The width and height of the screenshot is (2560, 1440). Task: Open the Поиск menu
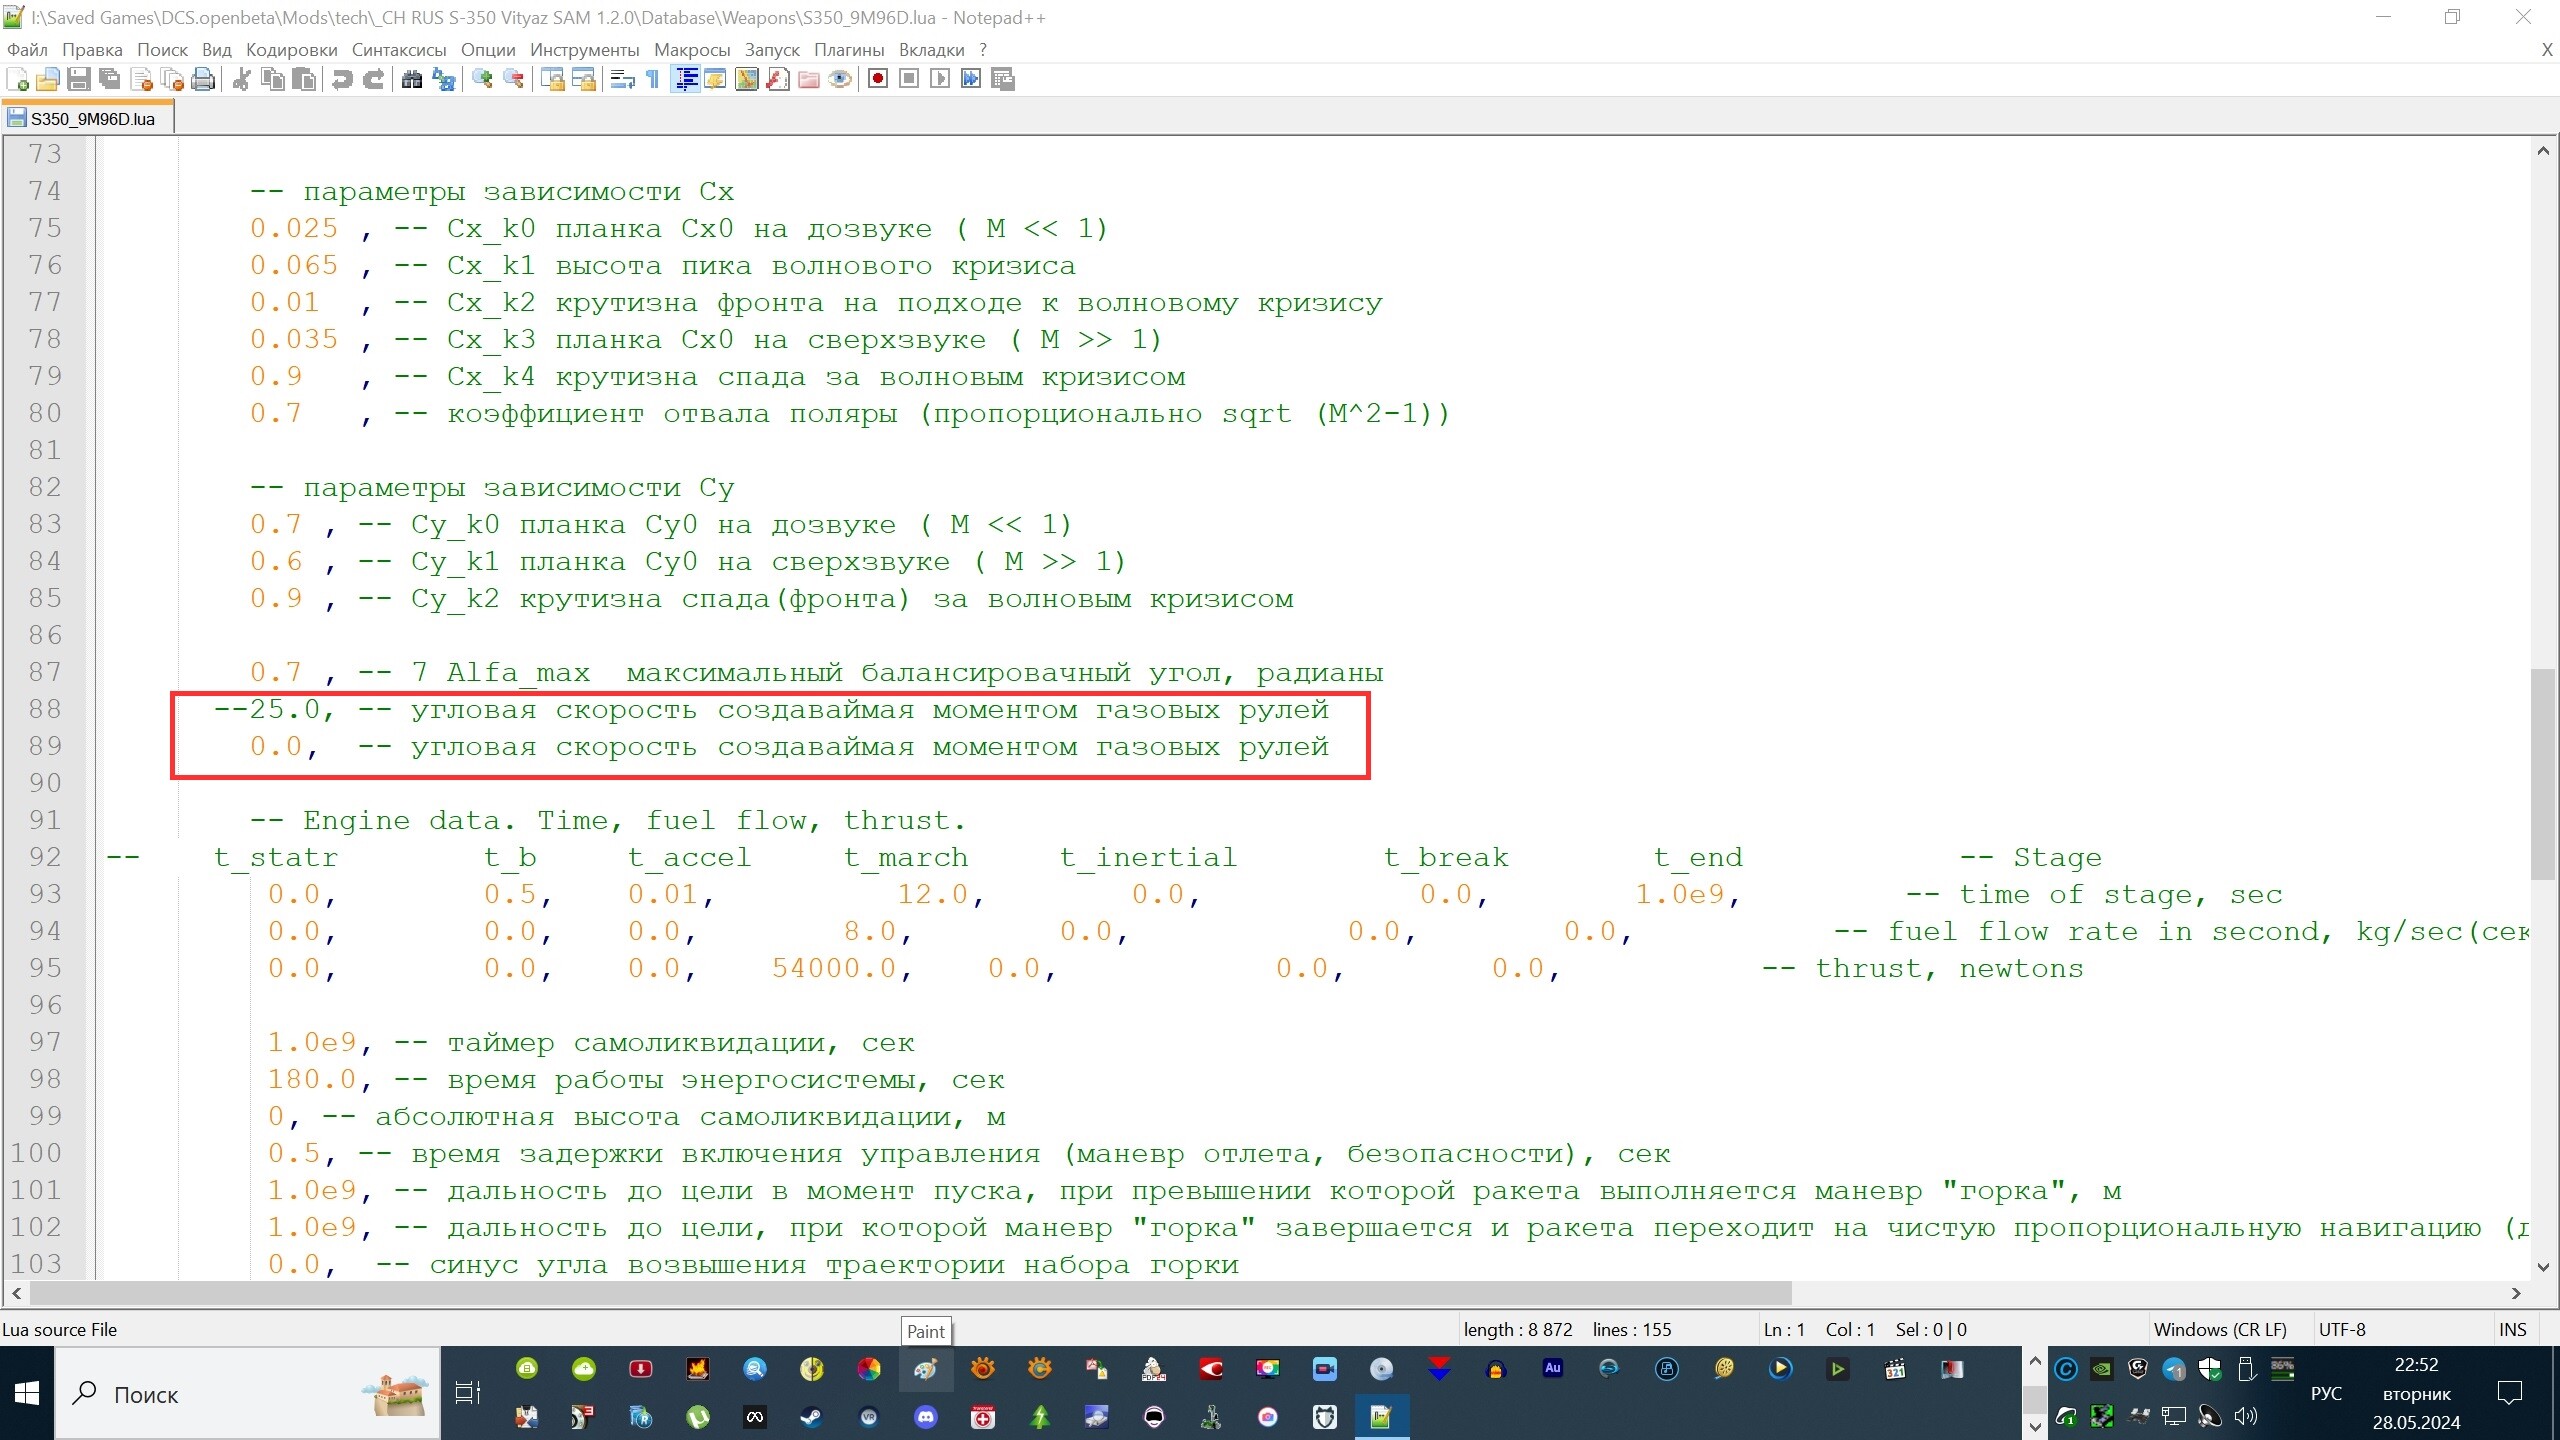point(162,49)
